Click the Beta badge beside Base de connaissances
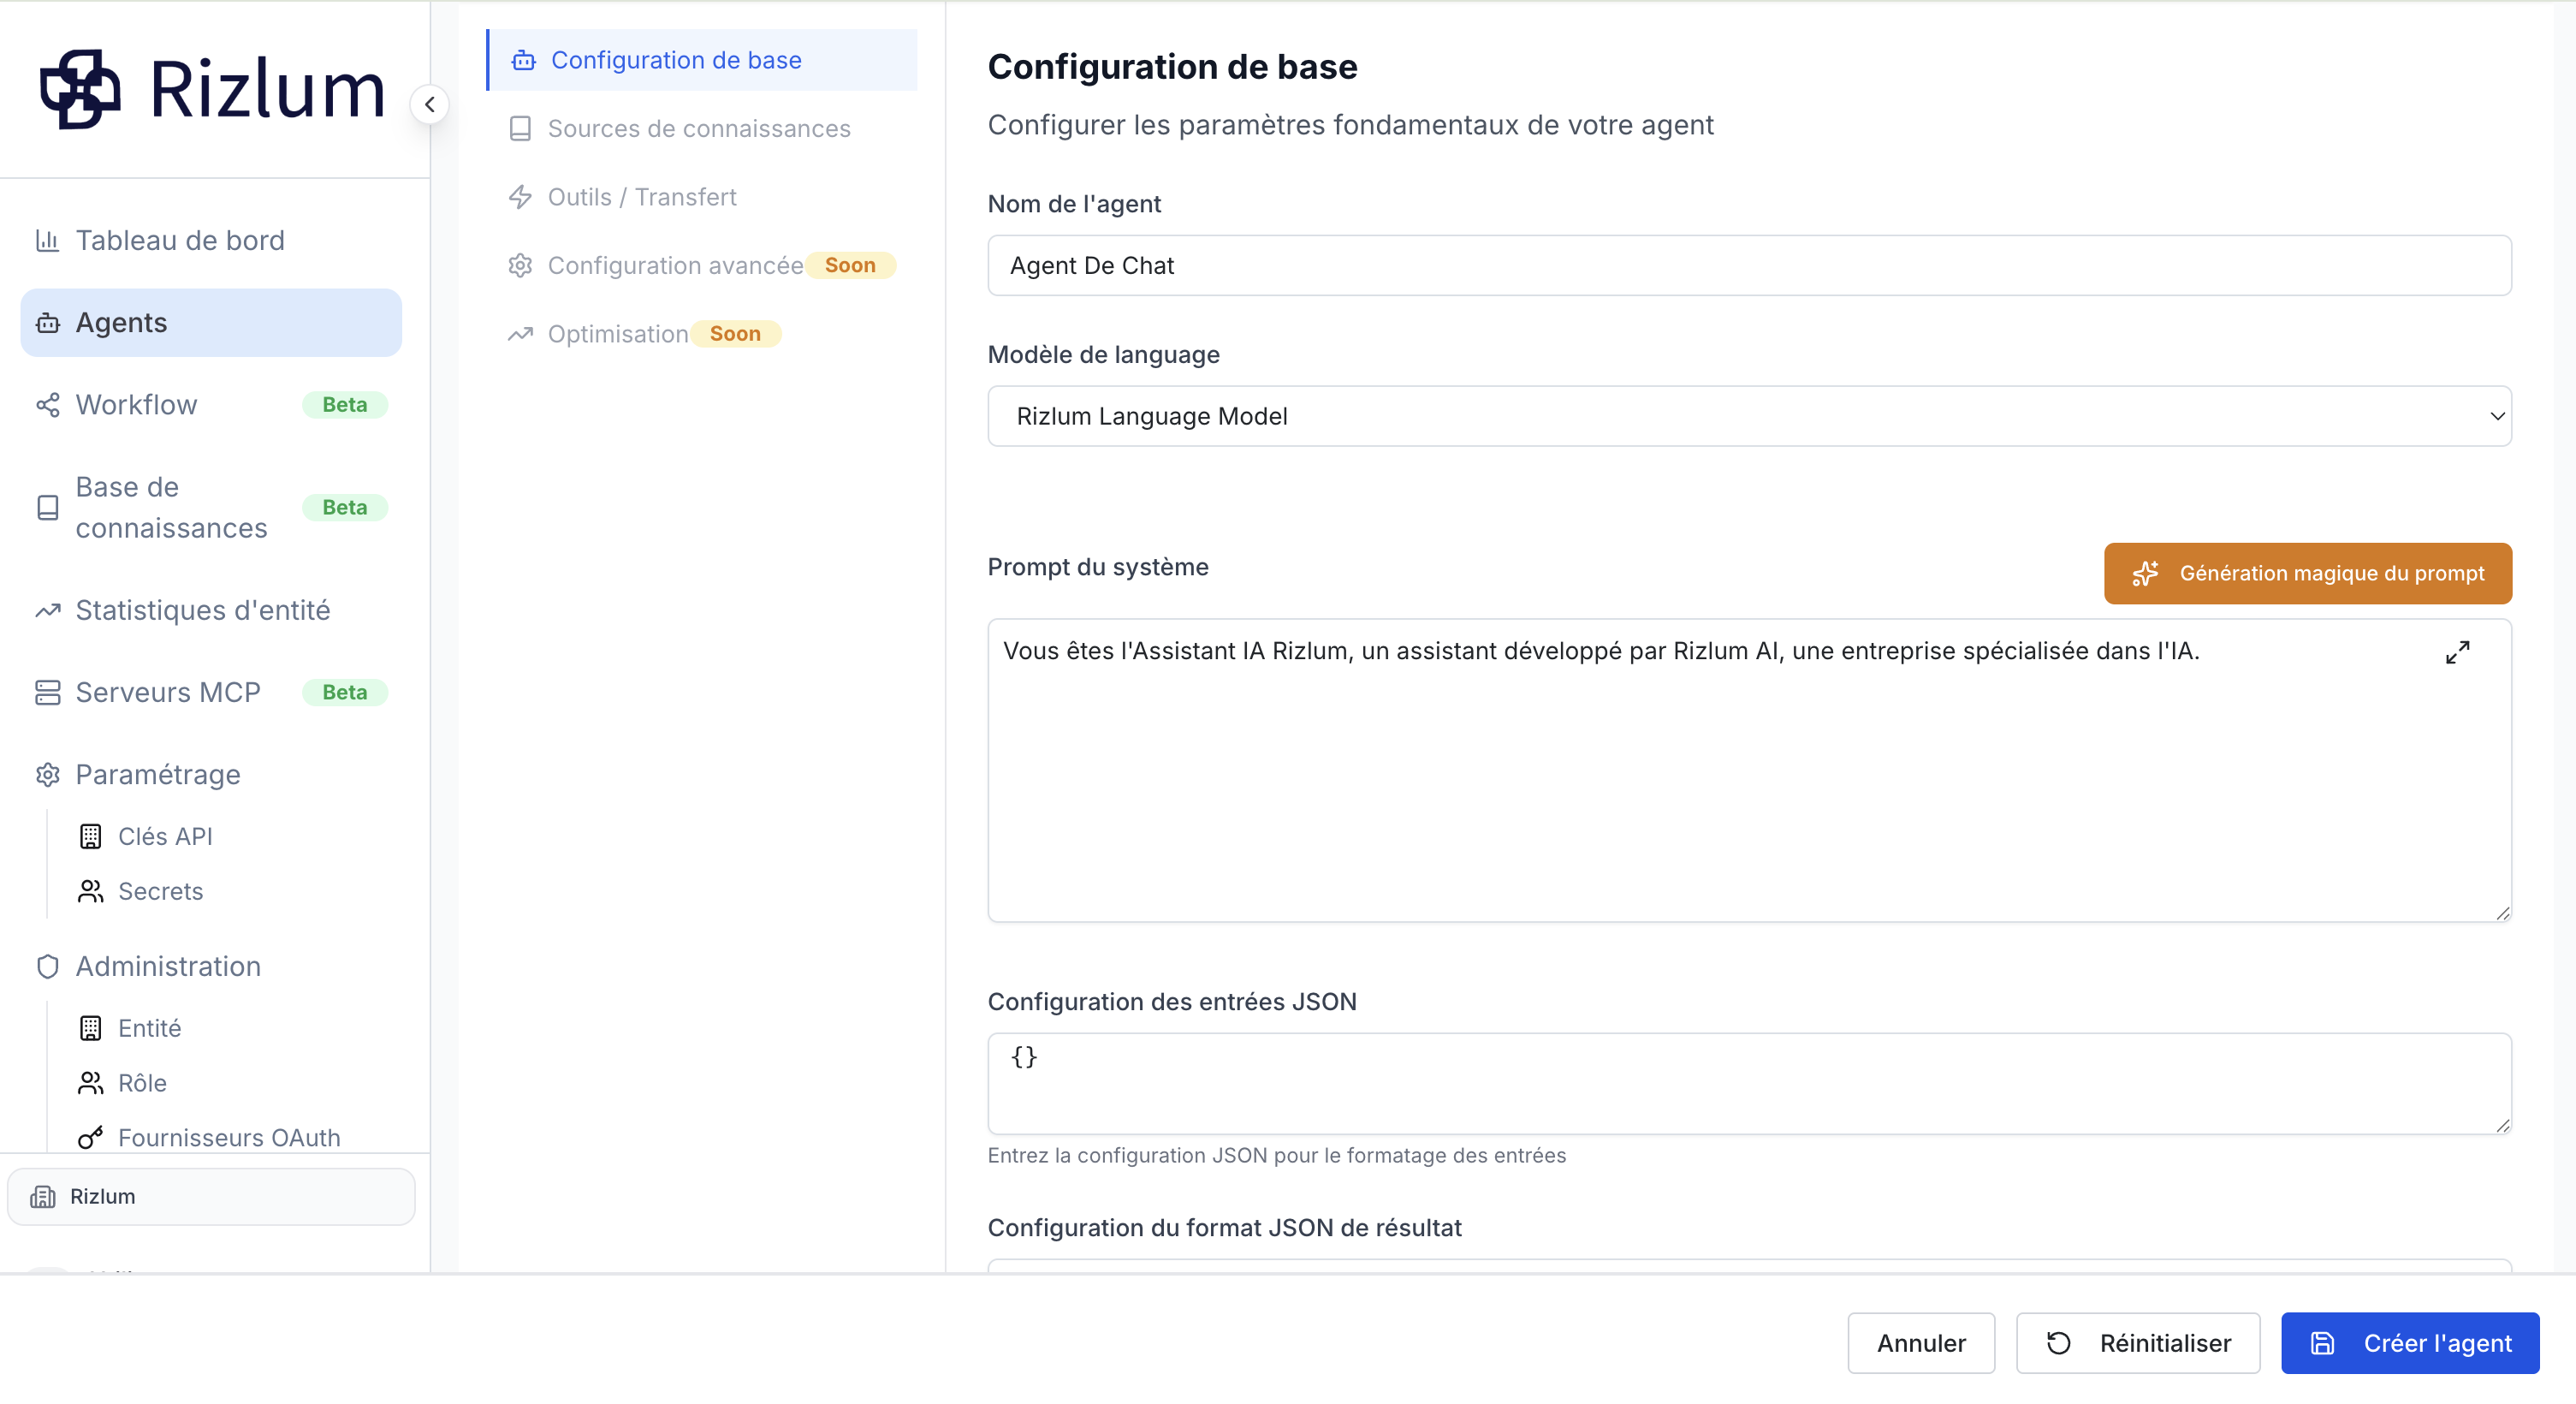 tap(344, 508)
